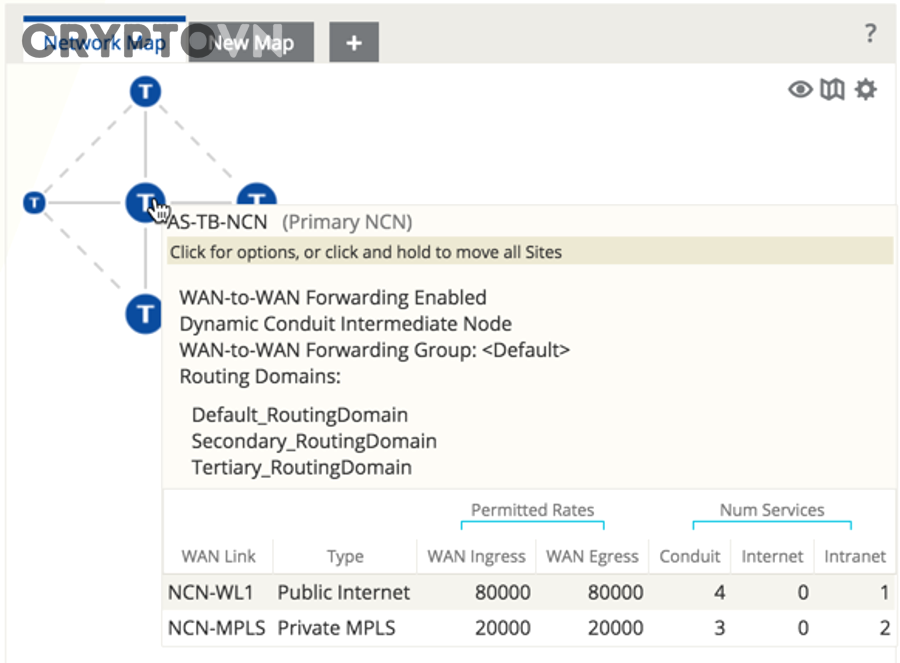Click the Intranet column header

pyautogui.click(x=855, y=556)
